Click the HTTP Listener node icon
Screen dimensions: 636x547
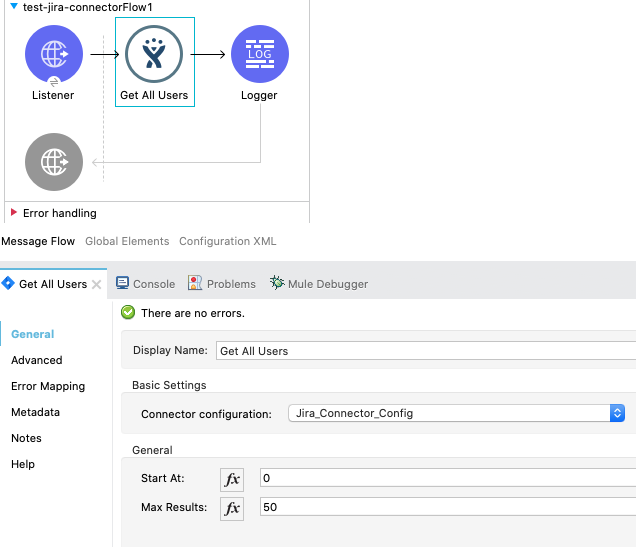(x=54, y=54)
